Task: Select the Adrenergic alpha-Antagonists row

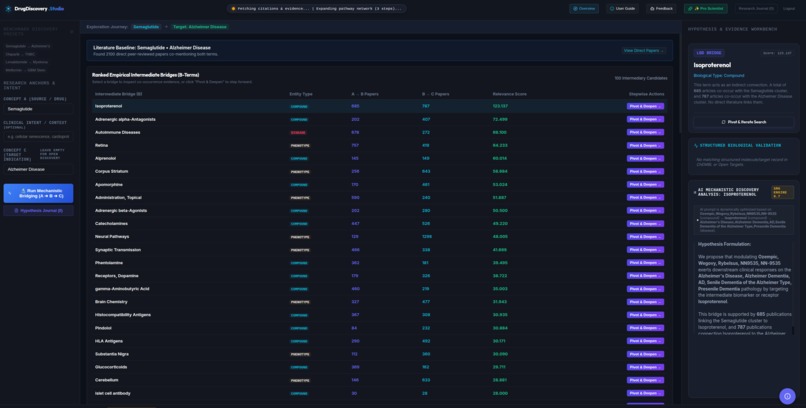Action: (379, 119)
